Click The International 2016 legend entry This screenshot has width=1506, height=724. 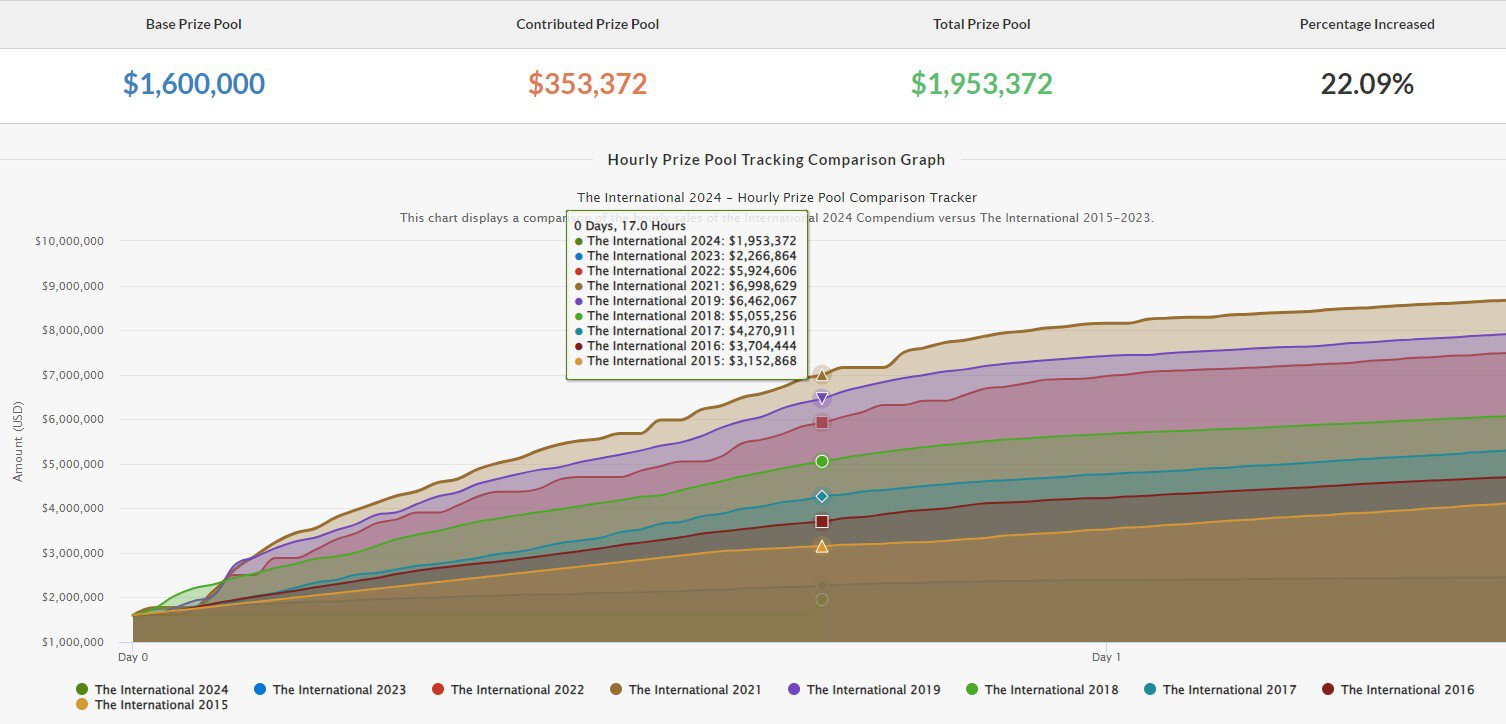click(1398, 690)
